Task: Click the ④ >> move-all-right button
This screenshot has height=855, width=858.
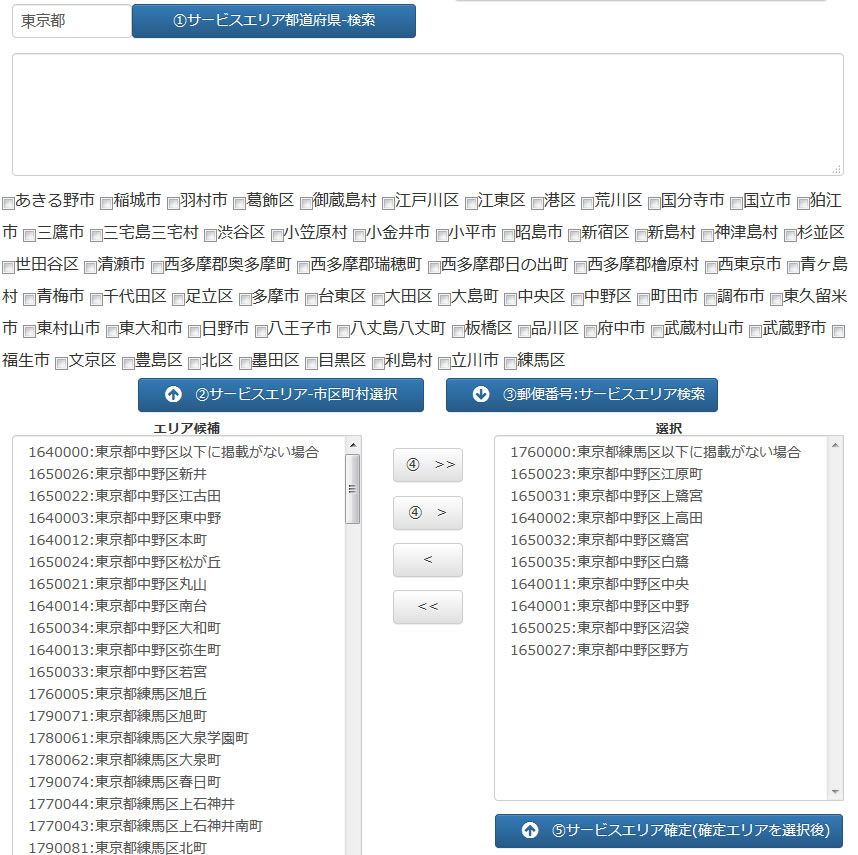Action: (428, 465)
